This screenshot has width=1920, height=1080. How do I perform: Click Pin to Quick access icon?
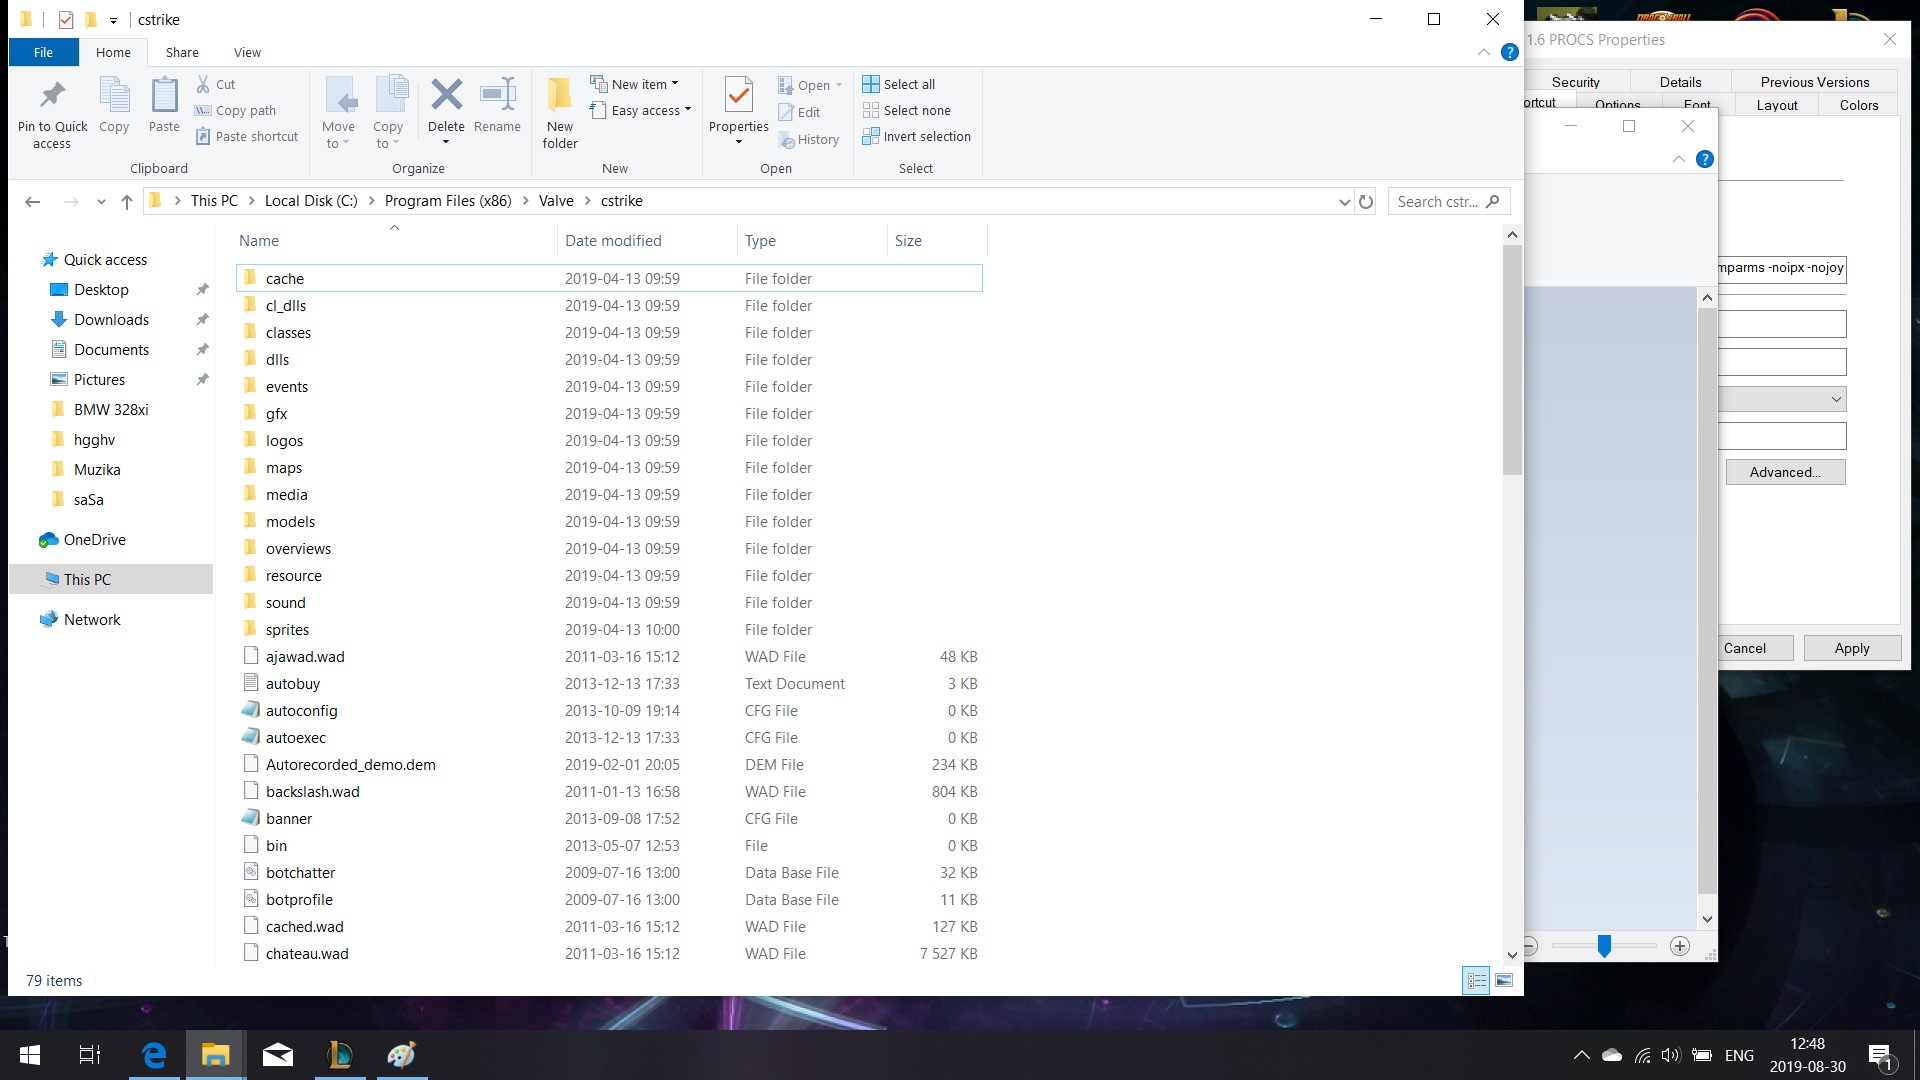coord(52,96)
